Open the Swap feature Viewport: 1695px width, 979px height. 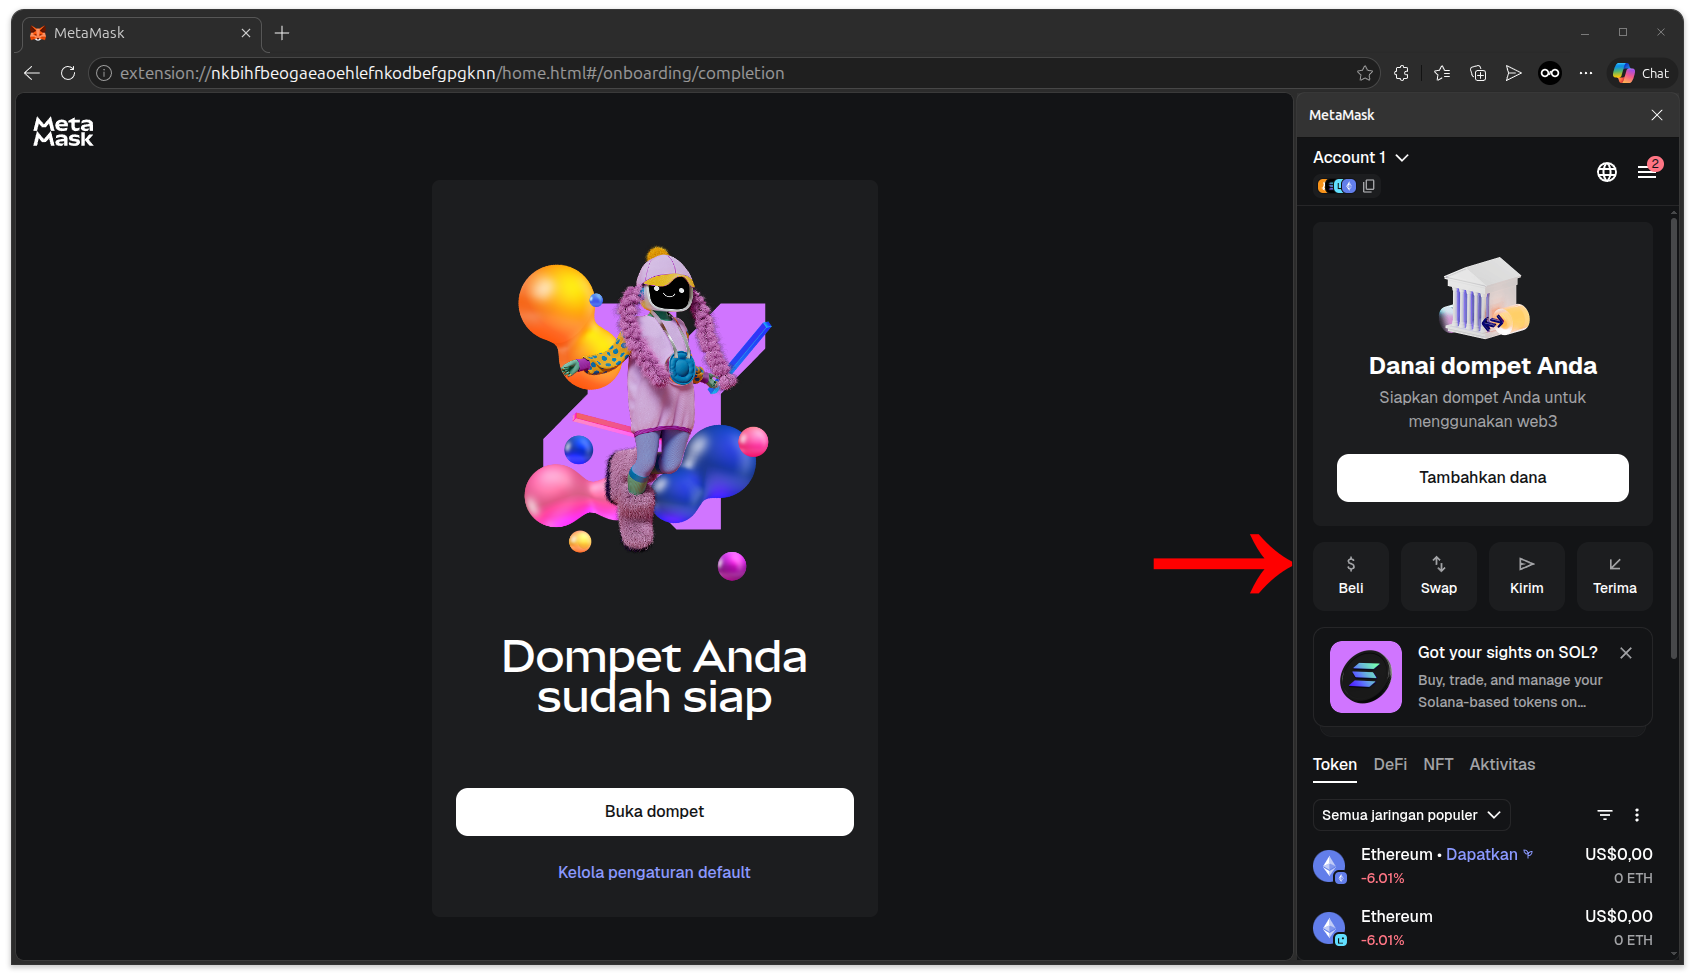click(1438, 575)
